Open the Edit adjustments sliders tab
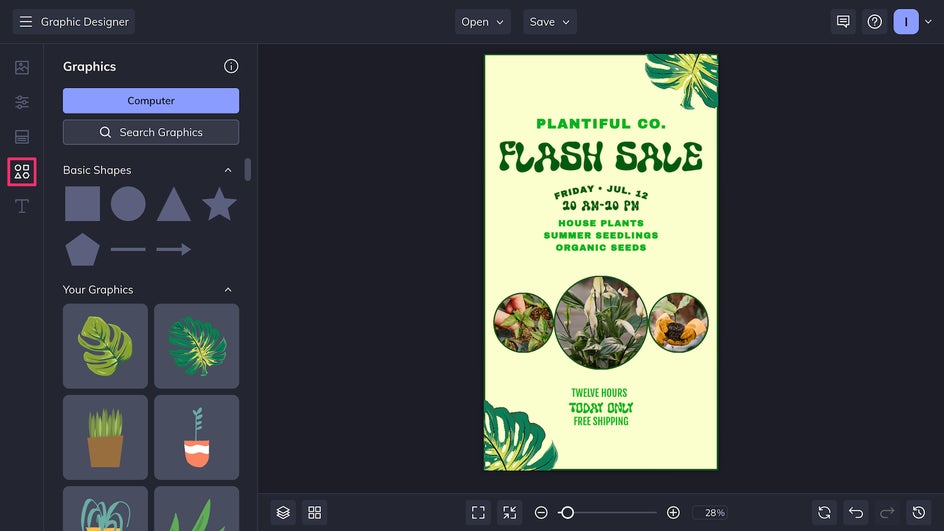Viewport: 944px width, 531px height. coord(22,102)
